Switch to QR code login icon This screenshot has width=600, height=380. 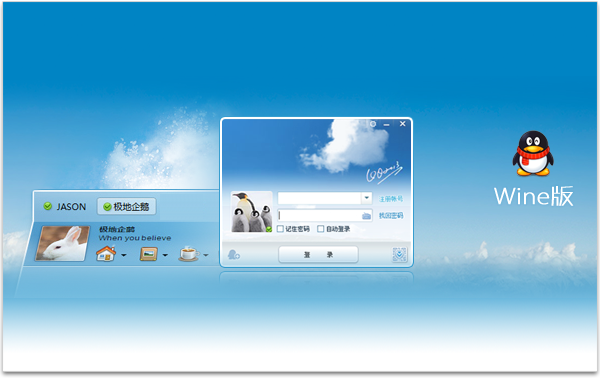pyautogui.click(x=399, y=254)
